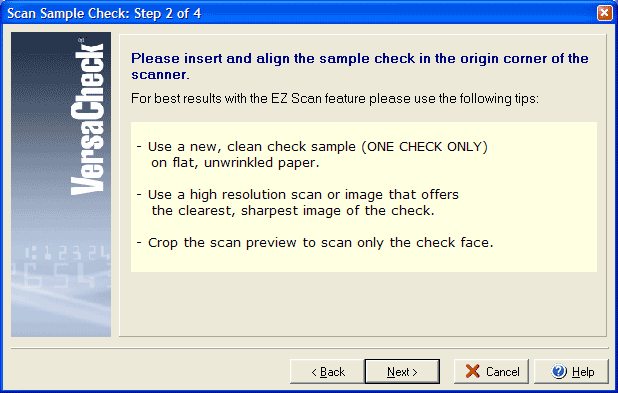Click the right arrow on Next button
This screenshot has height=393, width=618.
(415, 372)
